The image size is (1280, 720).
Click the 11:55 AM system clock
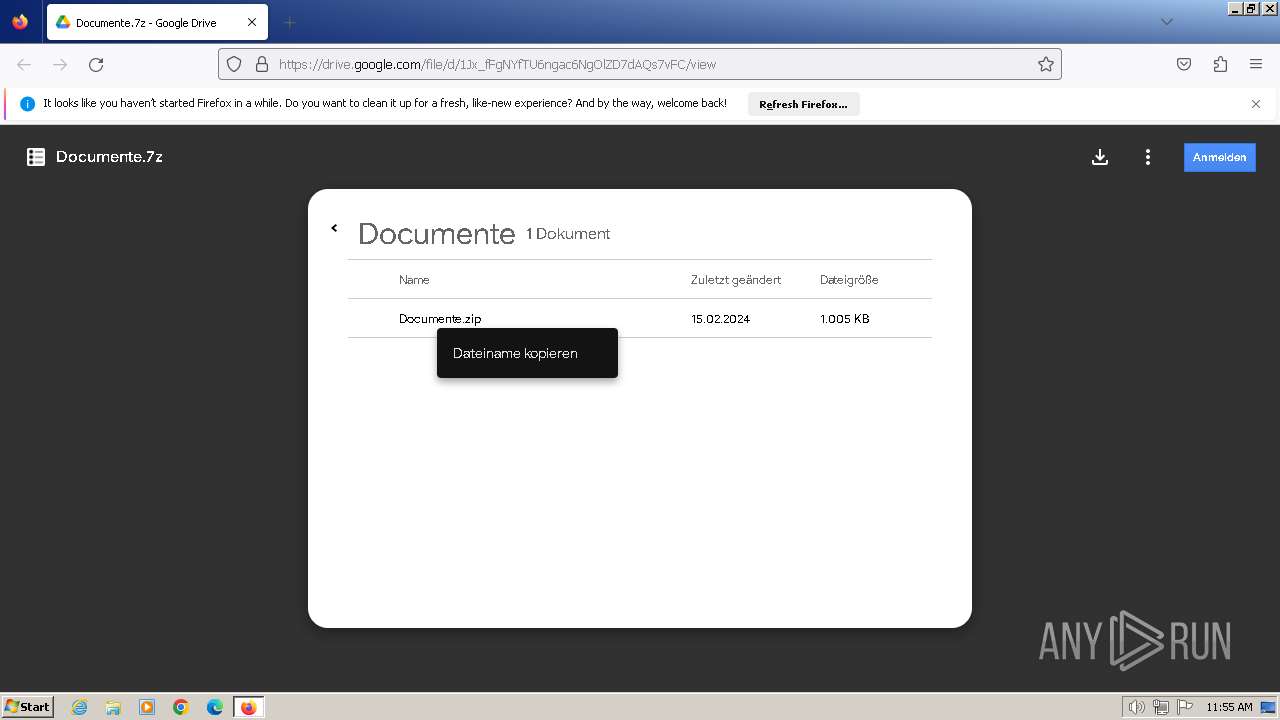(x=1229, y=707)
